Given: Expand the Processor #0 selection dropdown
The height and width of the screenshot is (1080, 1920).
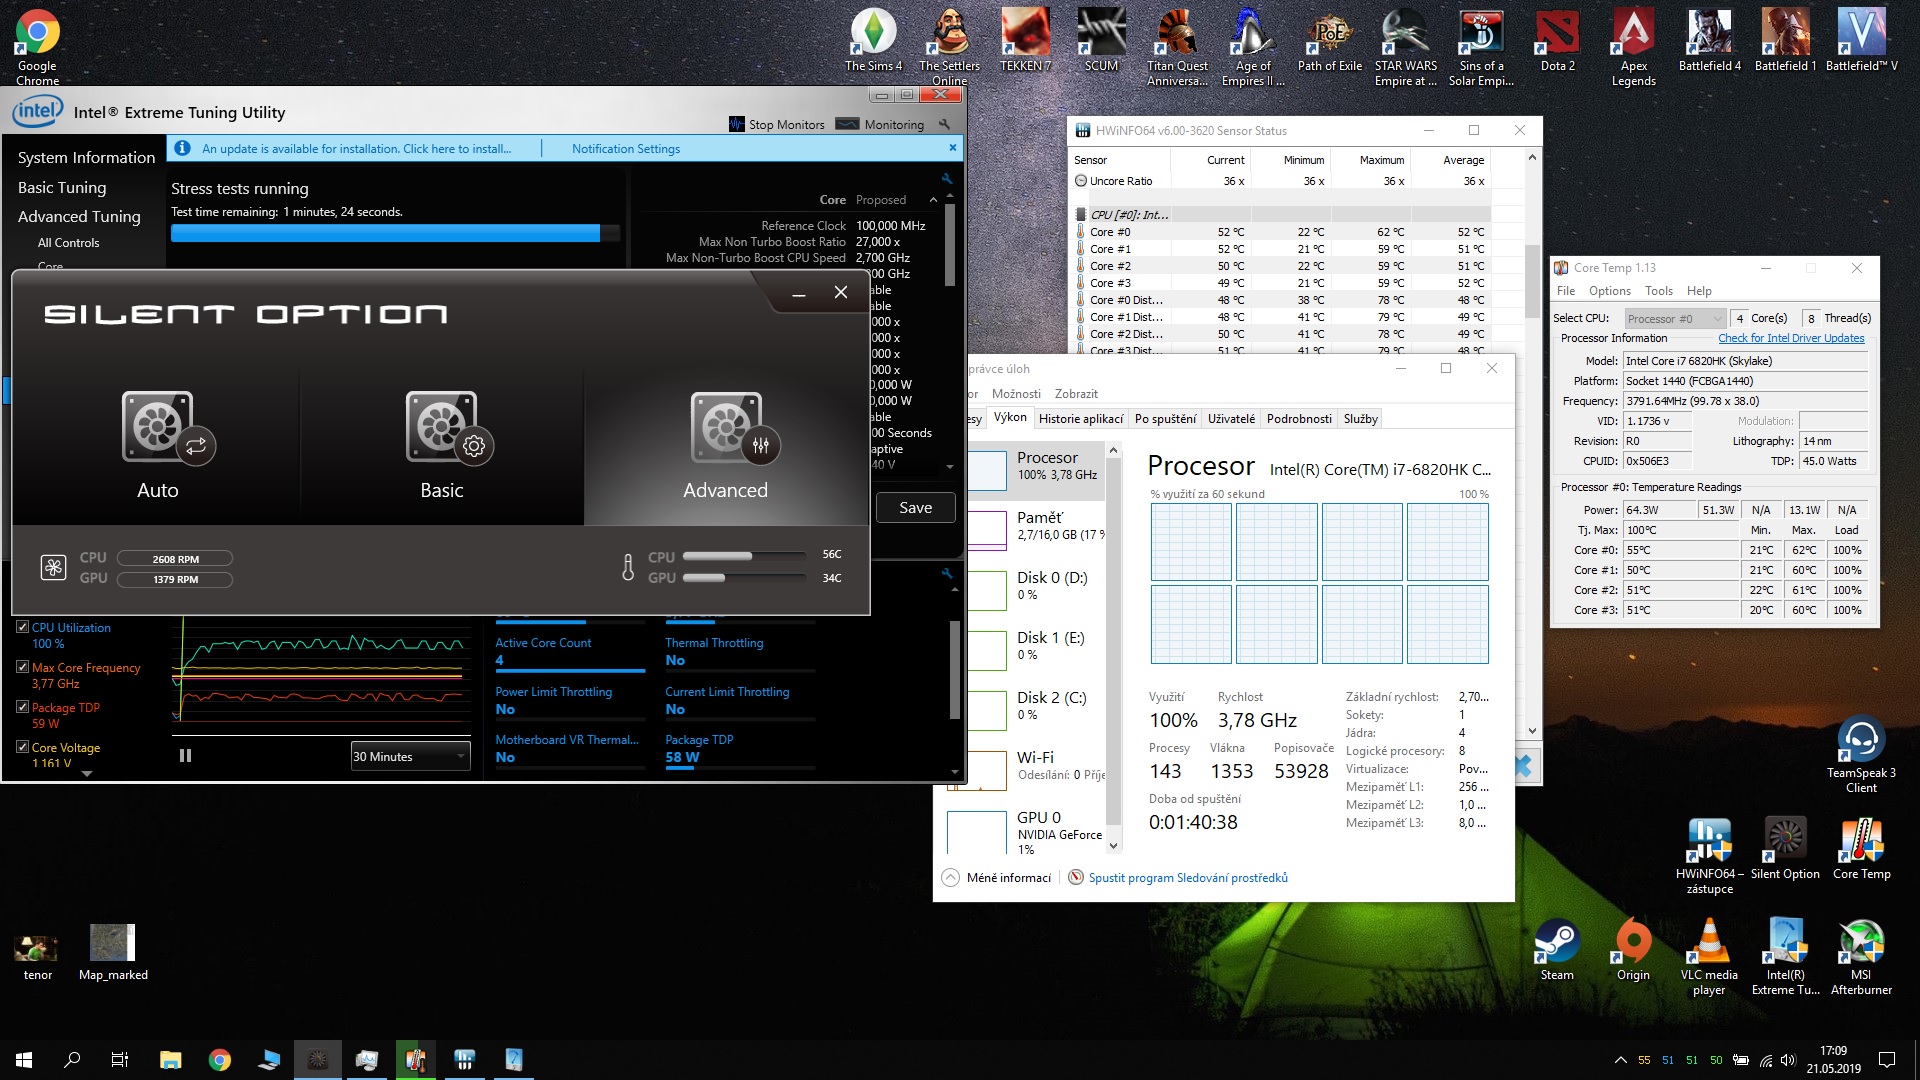Looking at the screenshot, I should pyautogui.click(x=1675, y=319).
